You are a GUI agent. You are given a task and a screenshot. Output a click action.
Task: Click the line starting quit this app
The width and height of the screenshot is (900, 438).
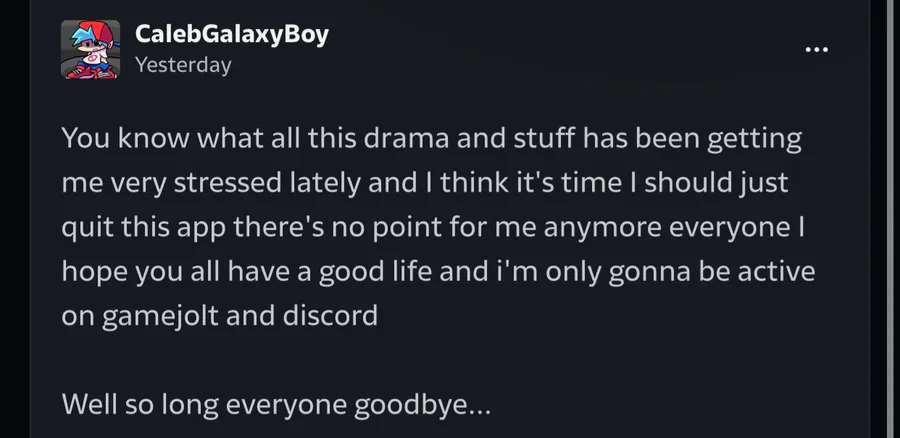[433, 227]
